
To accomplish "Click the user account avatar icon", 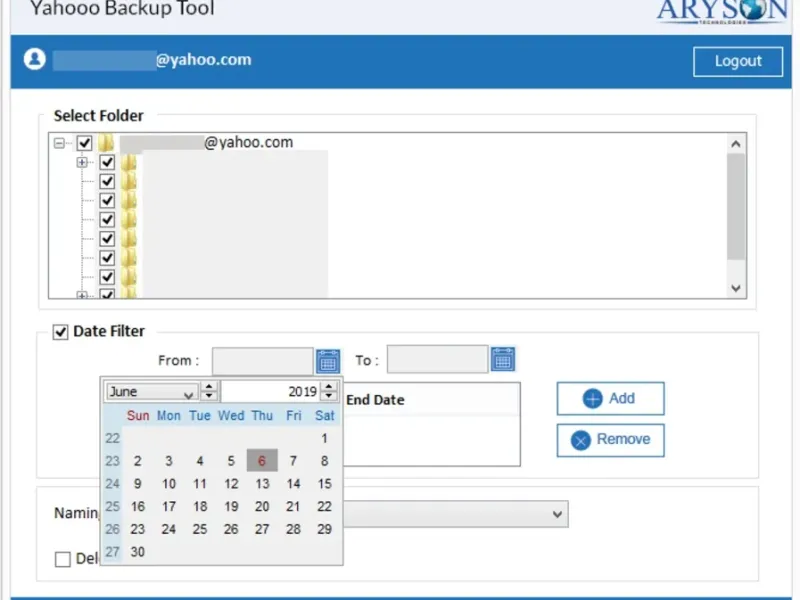I will tap(35, 59).
